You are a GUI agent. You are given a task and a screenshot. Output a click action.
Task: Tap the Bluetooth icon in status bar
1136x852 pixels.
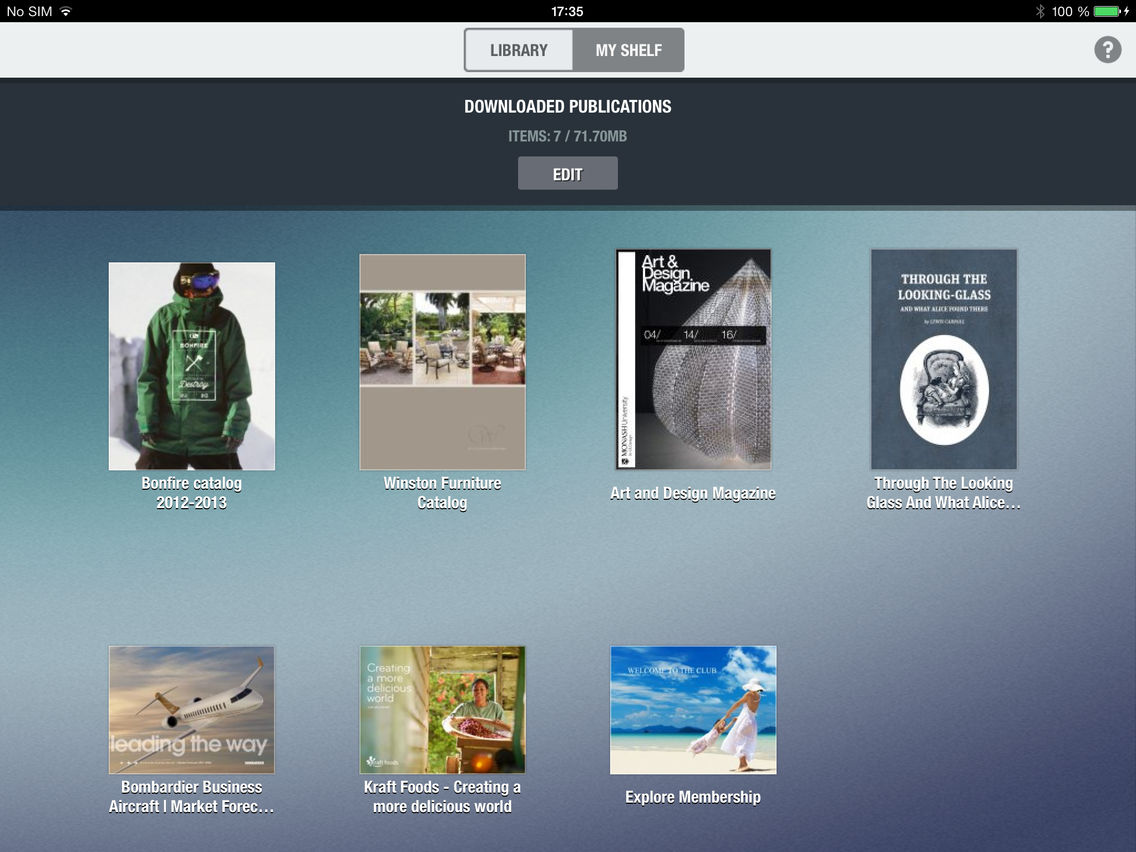click(1040, 11)
